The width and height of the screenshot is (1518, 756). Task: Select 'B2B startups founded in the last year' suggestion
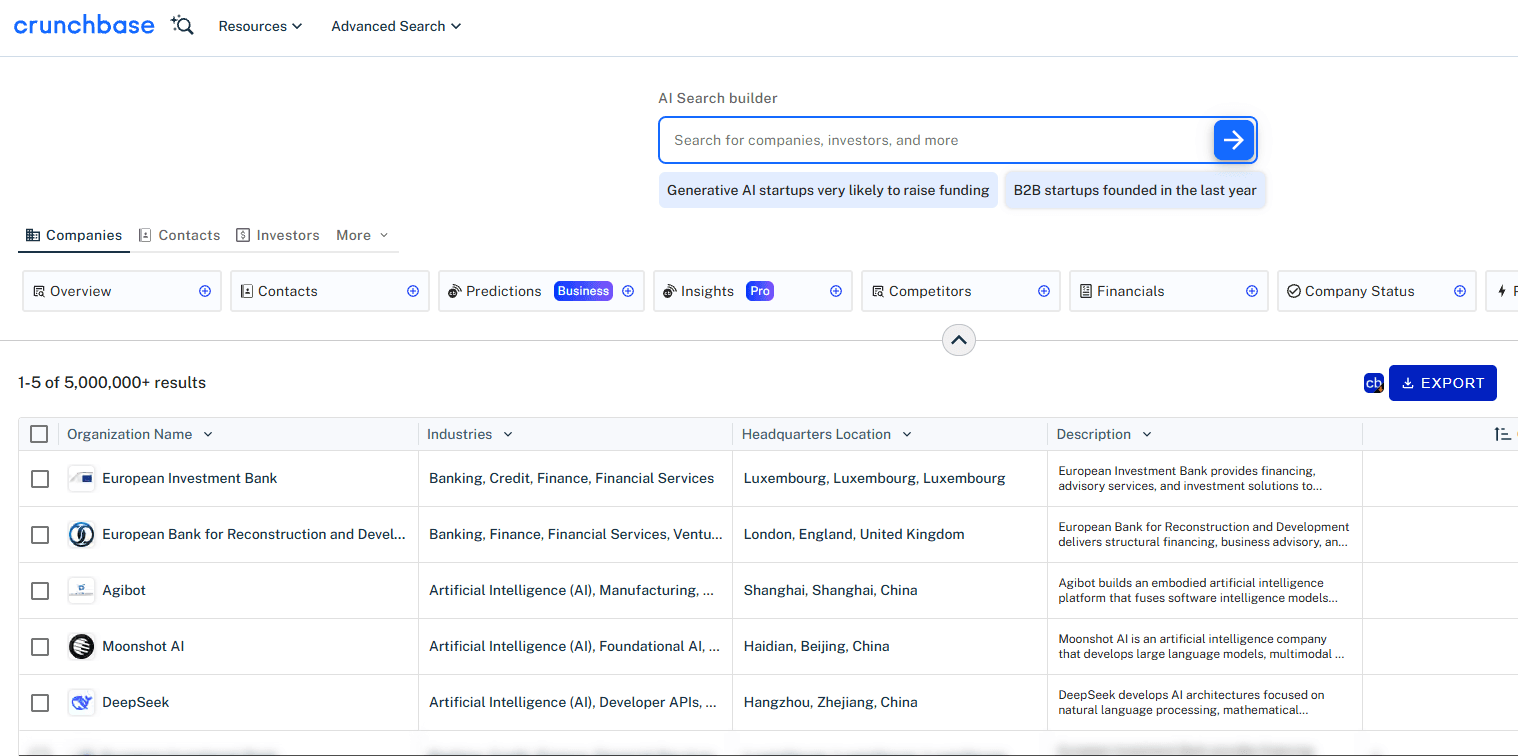tap(1135, 190)
